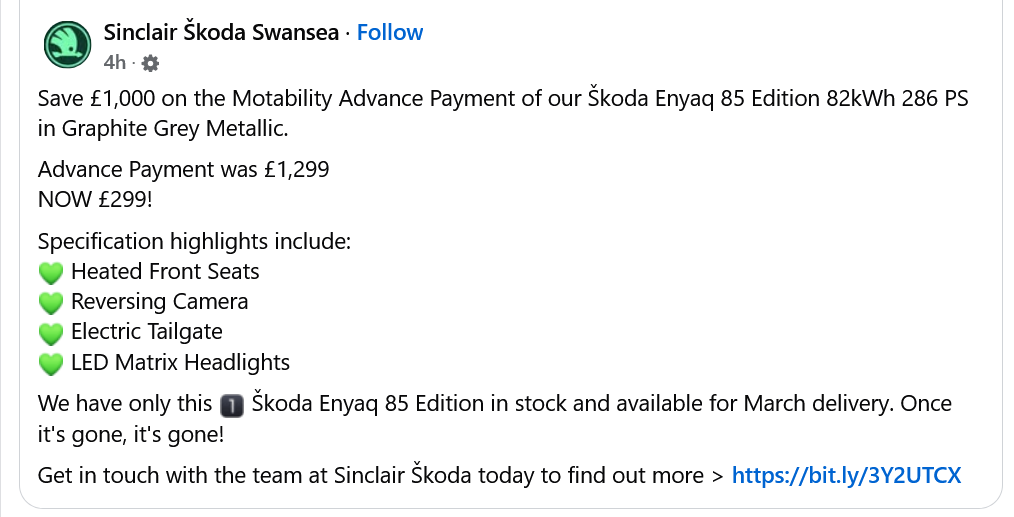Screen dimensions: 1014x517
Task: Click the 'LED Matrix Headlights' text
Action: 180,362
